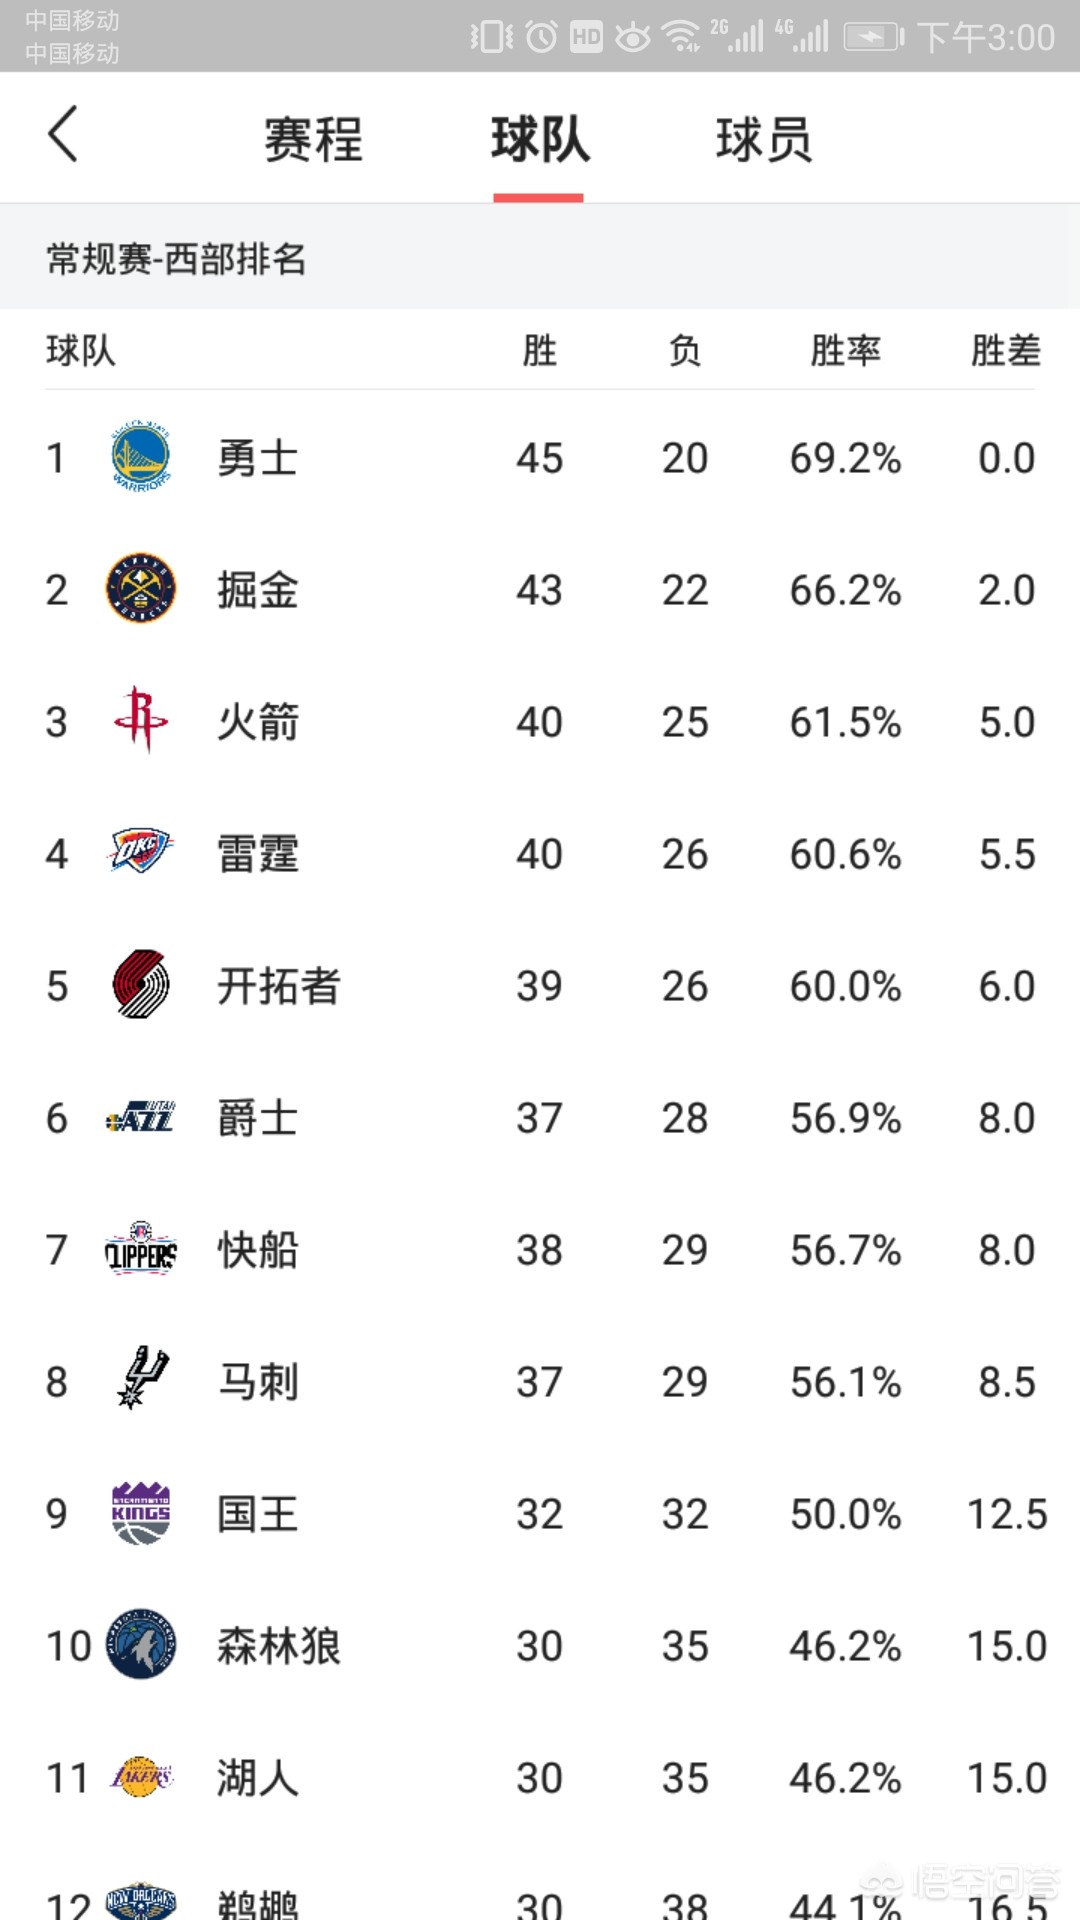The height and width of the screenshot is (1920, 1080).
Task: Tap the back arrow icon
Action: [63, 134]
